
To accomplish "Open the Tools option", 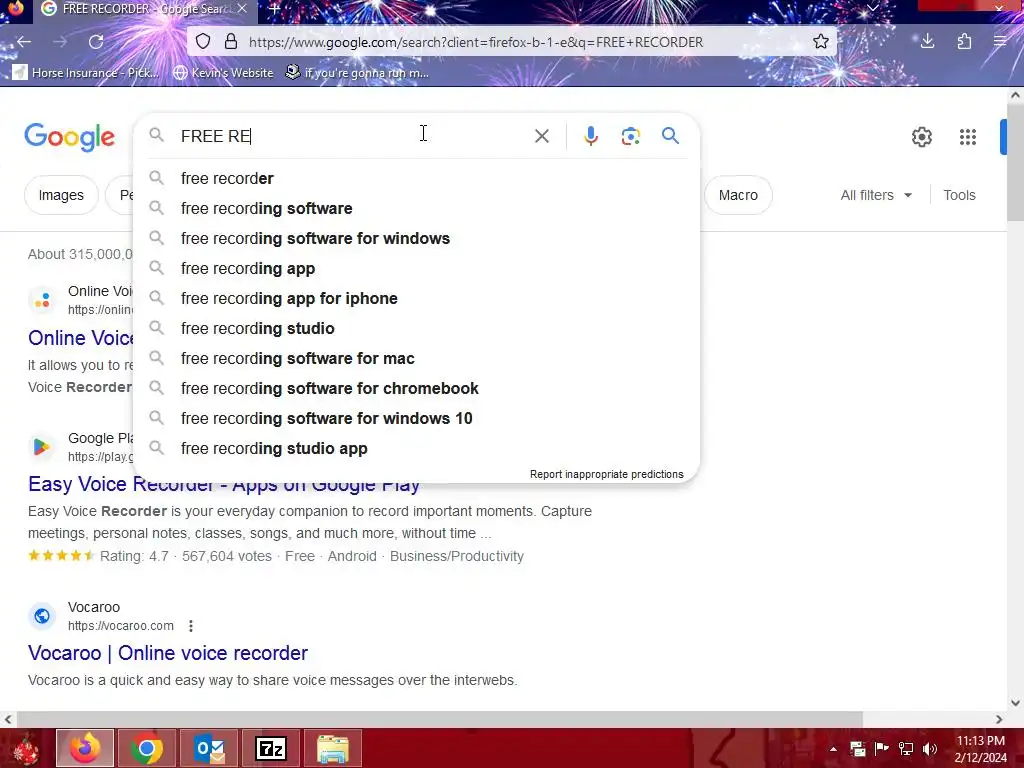I will point(959,195).
